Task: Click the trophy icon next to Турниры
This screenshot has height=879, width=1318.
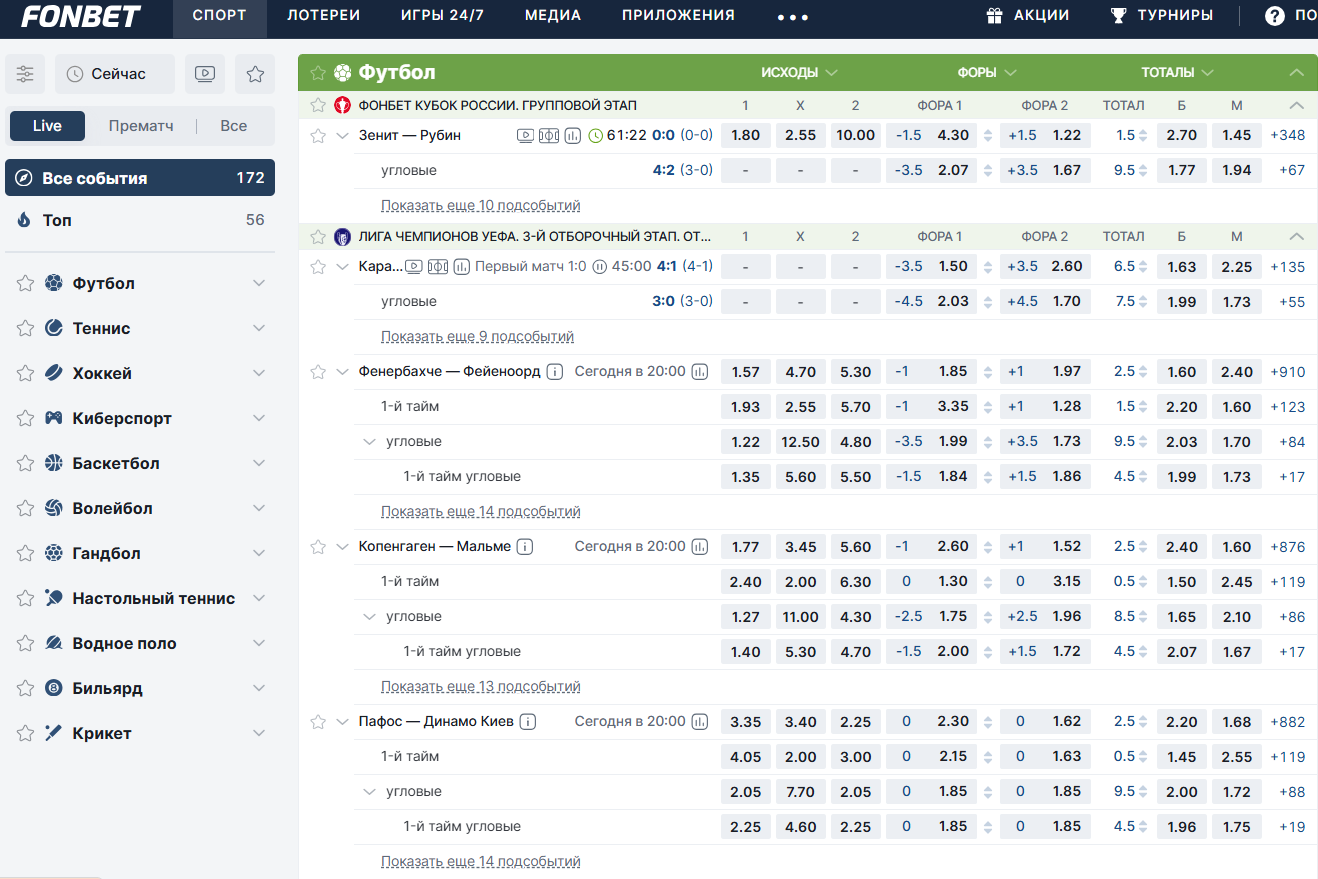Action: click(1118, 16)
